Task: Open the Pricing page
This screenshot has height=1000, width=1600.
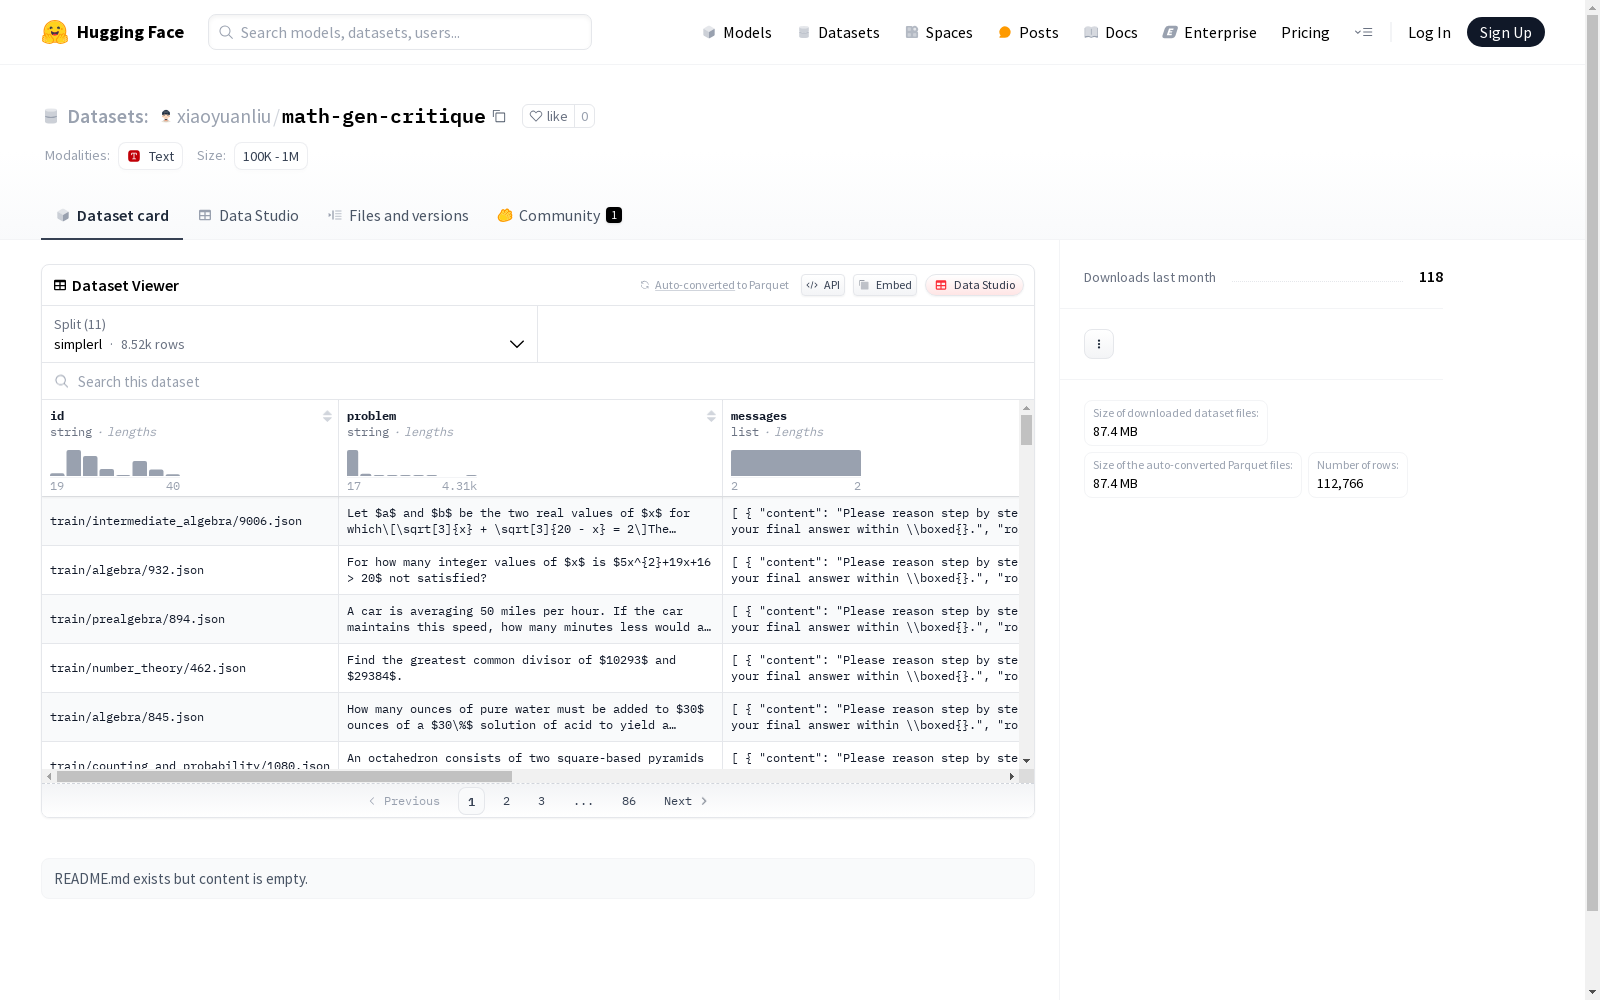Action: [1305, 32]
